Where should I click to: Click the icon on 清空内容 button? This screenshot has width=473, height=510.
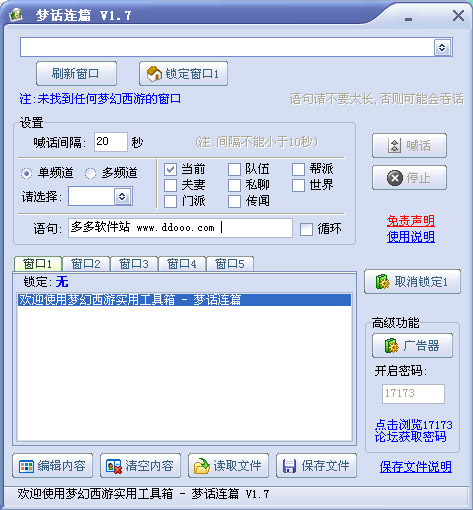tap(114, 466)
